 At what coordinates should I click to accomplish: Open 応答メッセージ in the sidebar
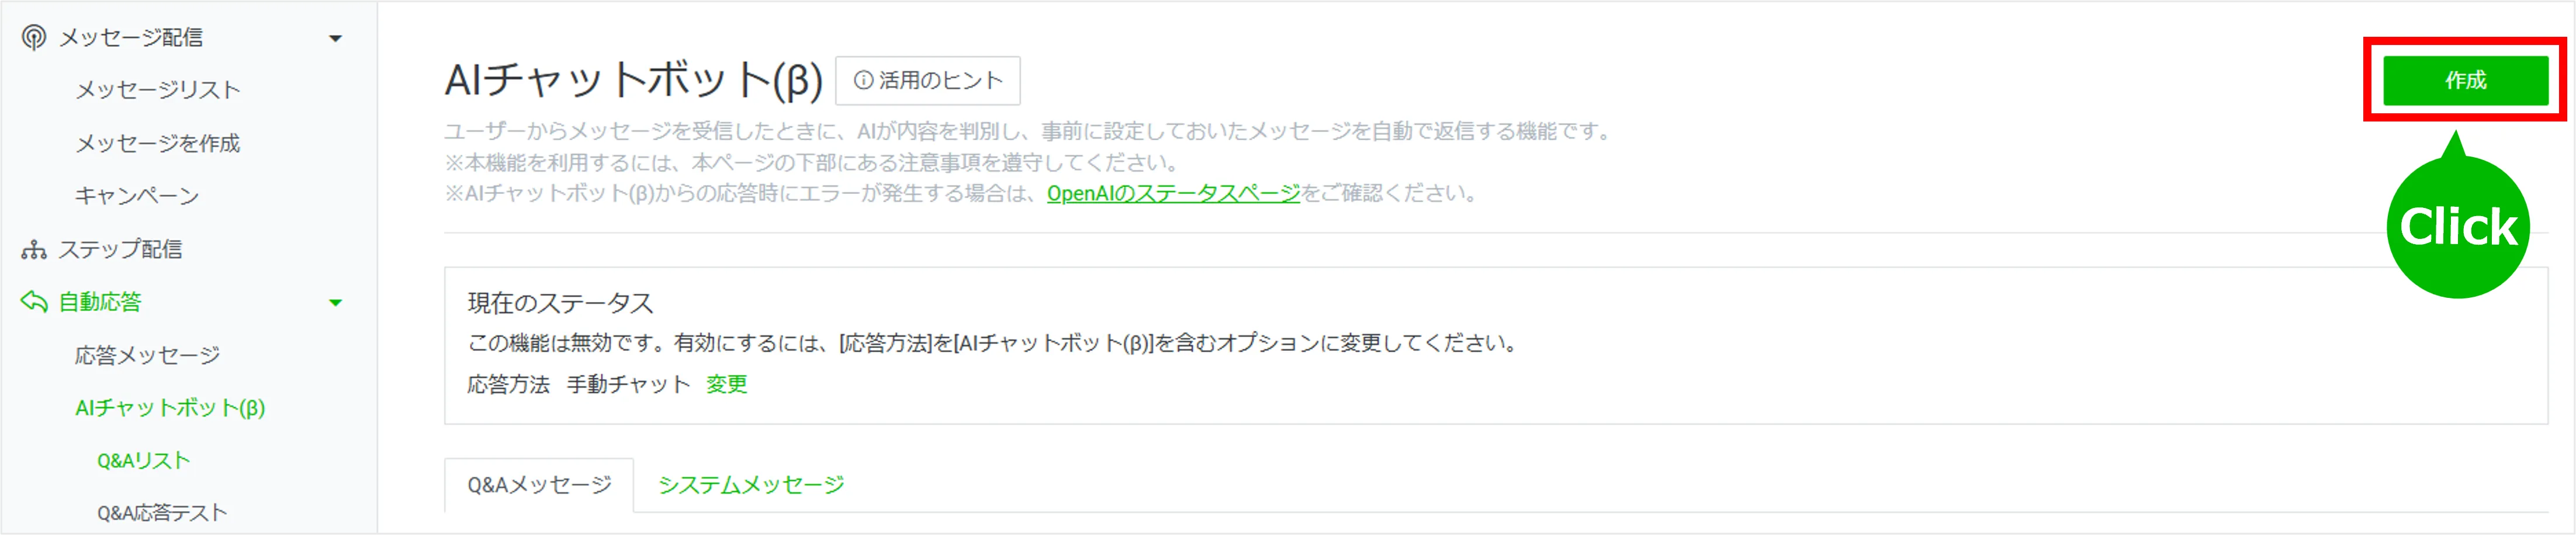click(x=147, y=355)
